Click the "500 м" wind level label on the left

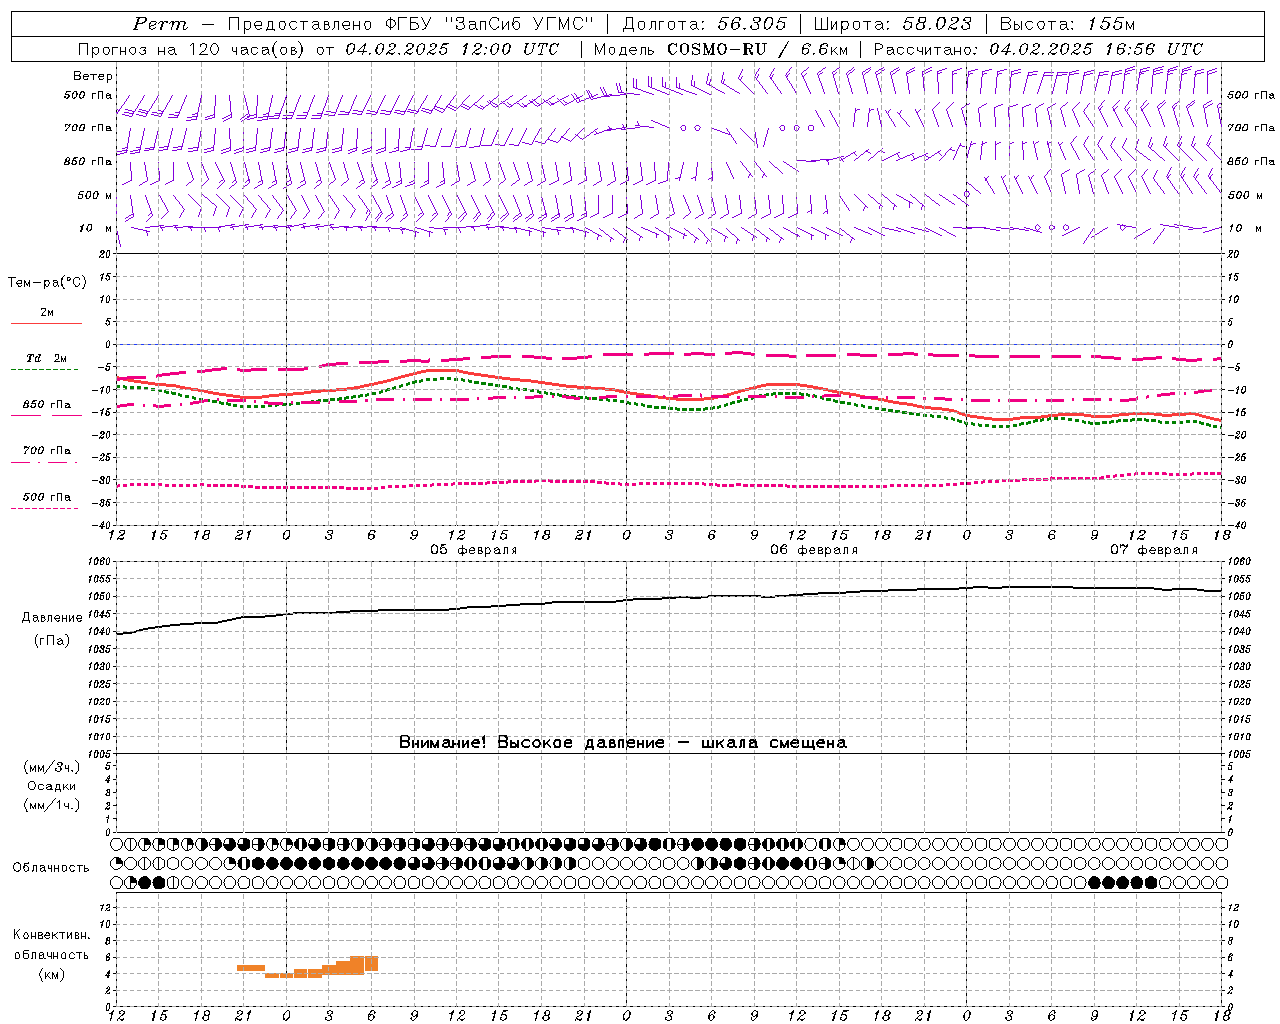95,195
